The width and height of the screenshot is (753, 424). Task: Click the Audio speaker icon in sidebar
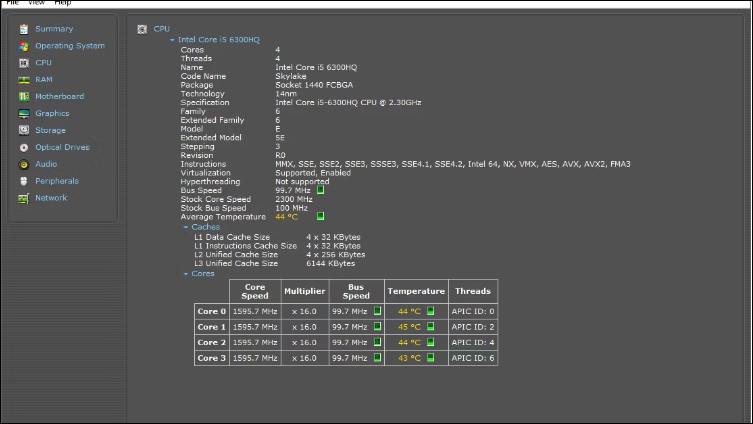tap(24, 164)
